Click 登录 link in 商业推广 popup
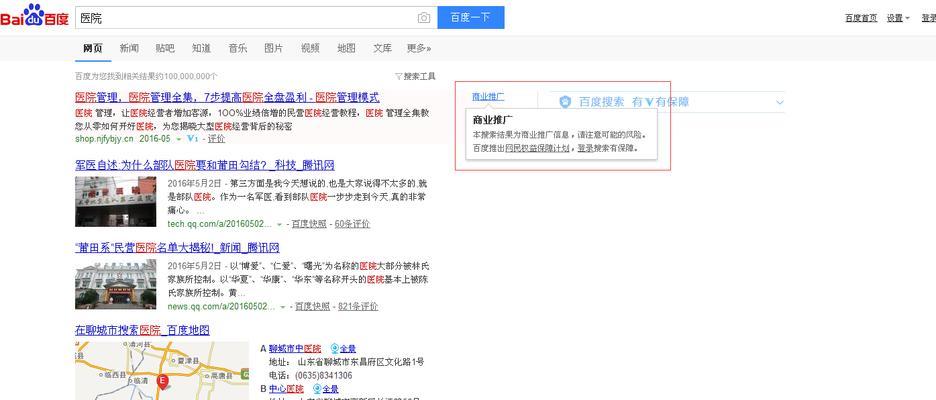The height and width of the screenshot is (400, 936). pyautogui.click(x=584, y=148)
